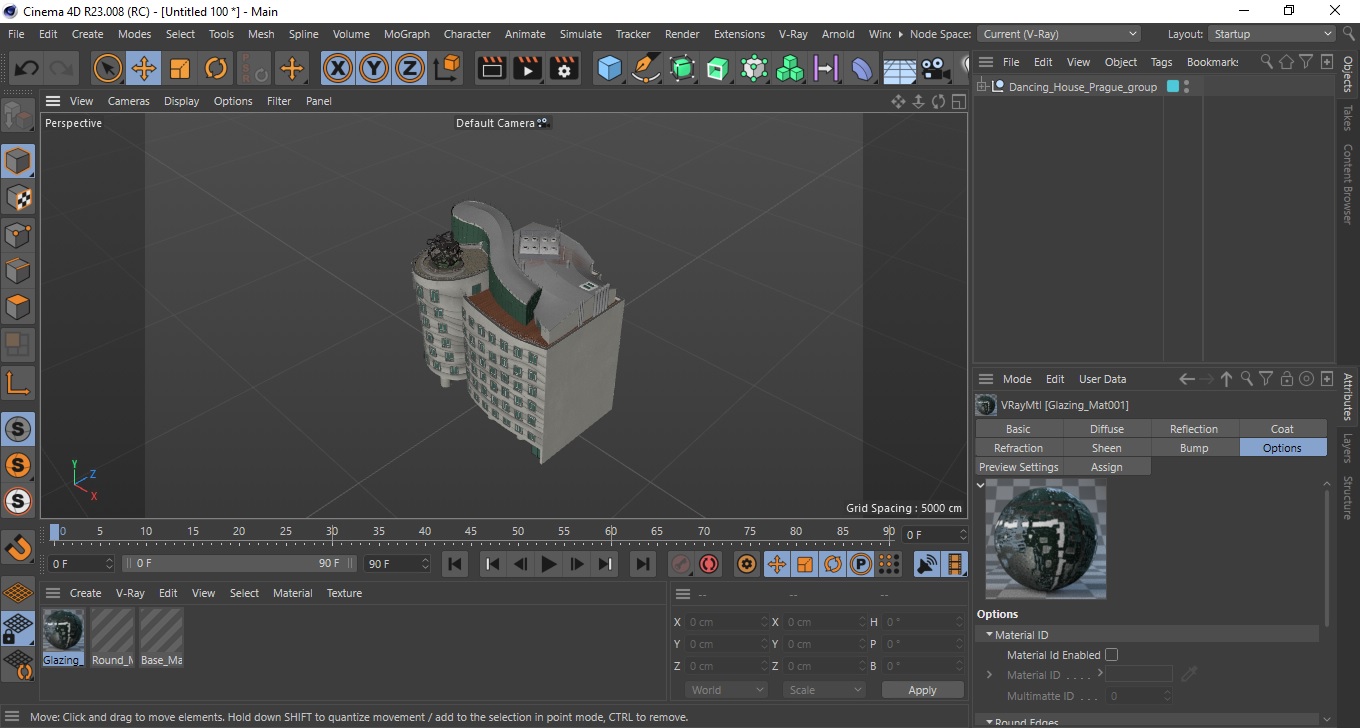Click the Make Editable icon
Image resolution: width=1360 pixels, height=728 pixels.
[x=17, y=116]
